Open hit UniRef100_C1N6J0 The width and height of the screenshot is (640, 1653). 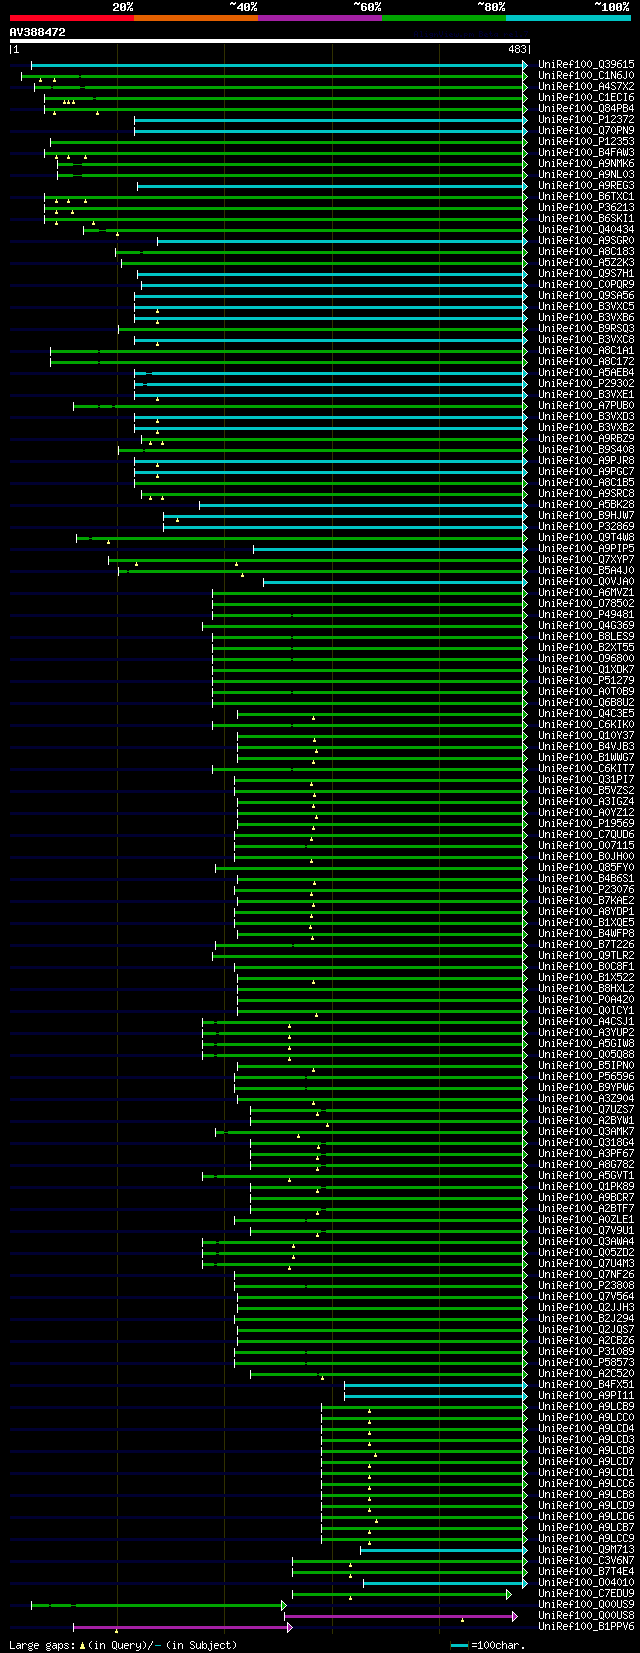pos(586,76)
